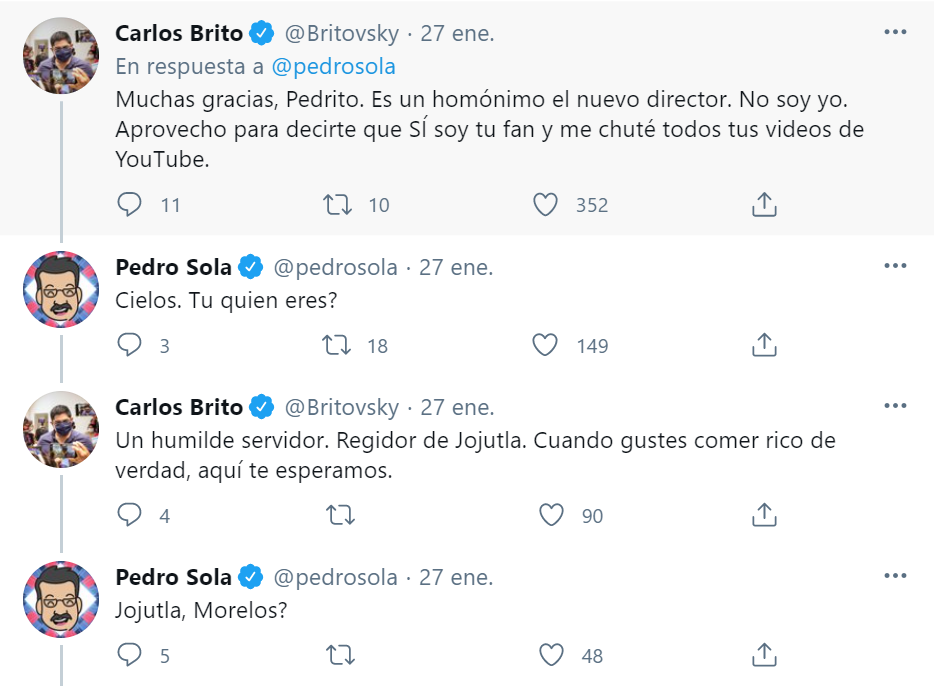Open the 27 ene. timestamp on "Jojutla, Morelos?"

456,577
